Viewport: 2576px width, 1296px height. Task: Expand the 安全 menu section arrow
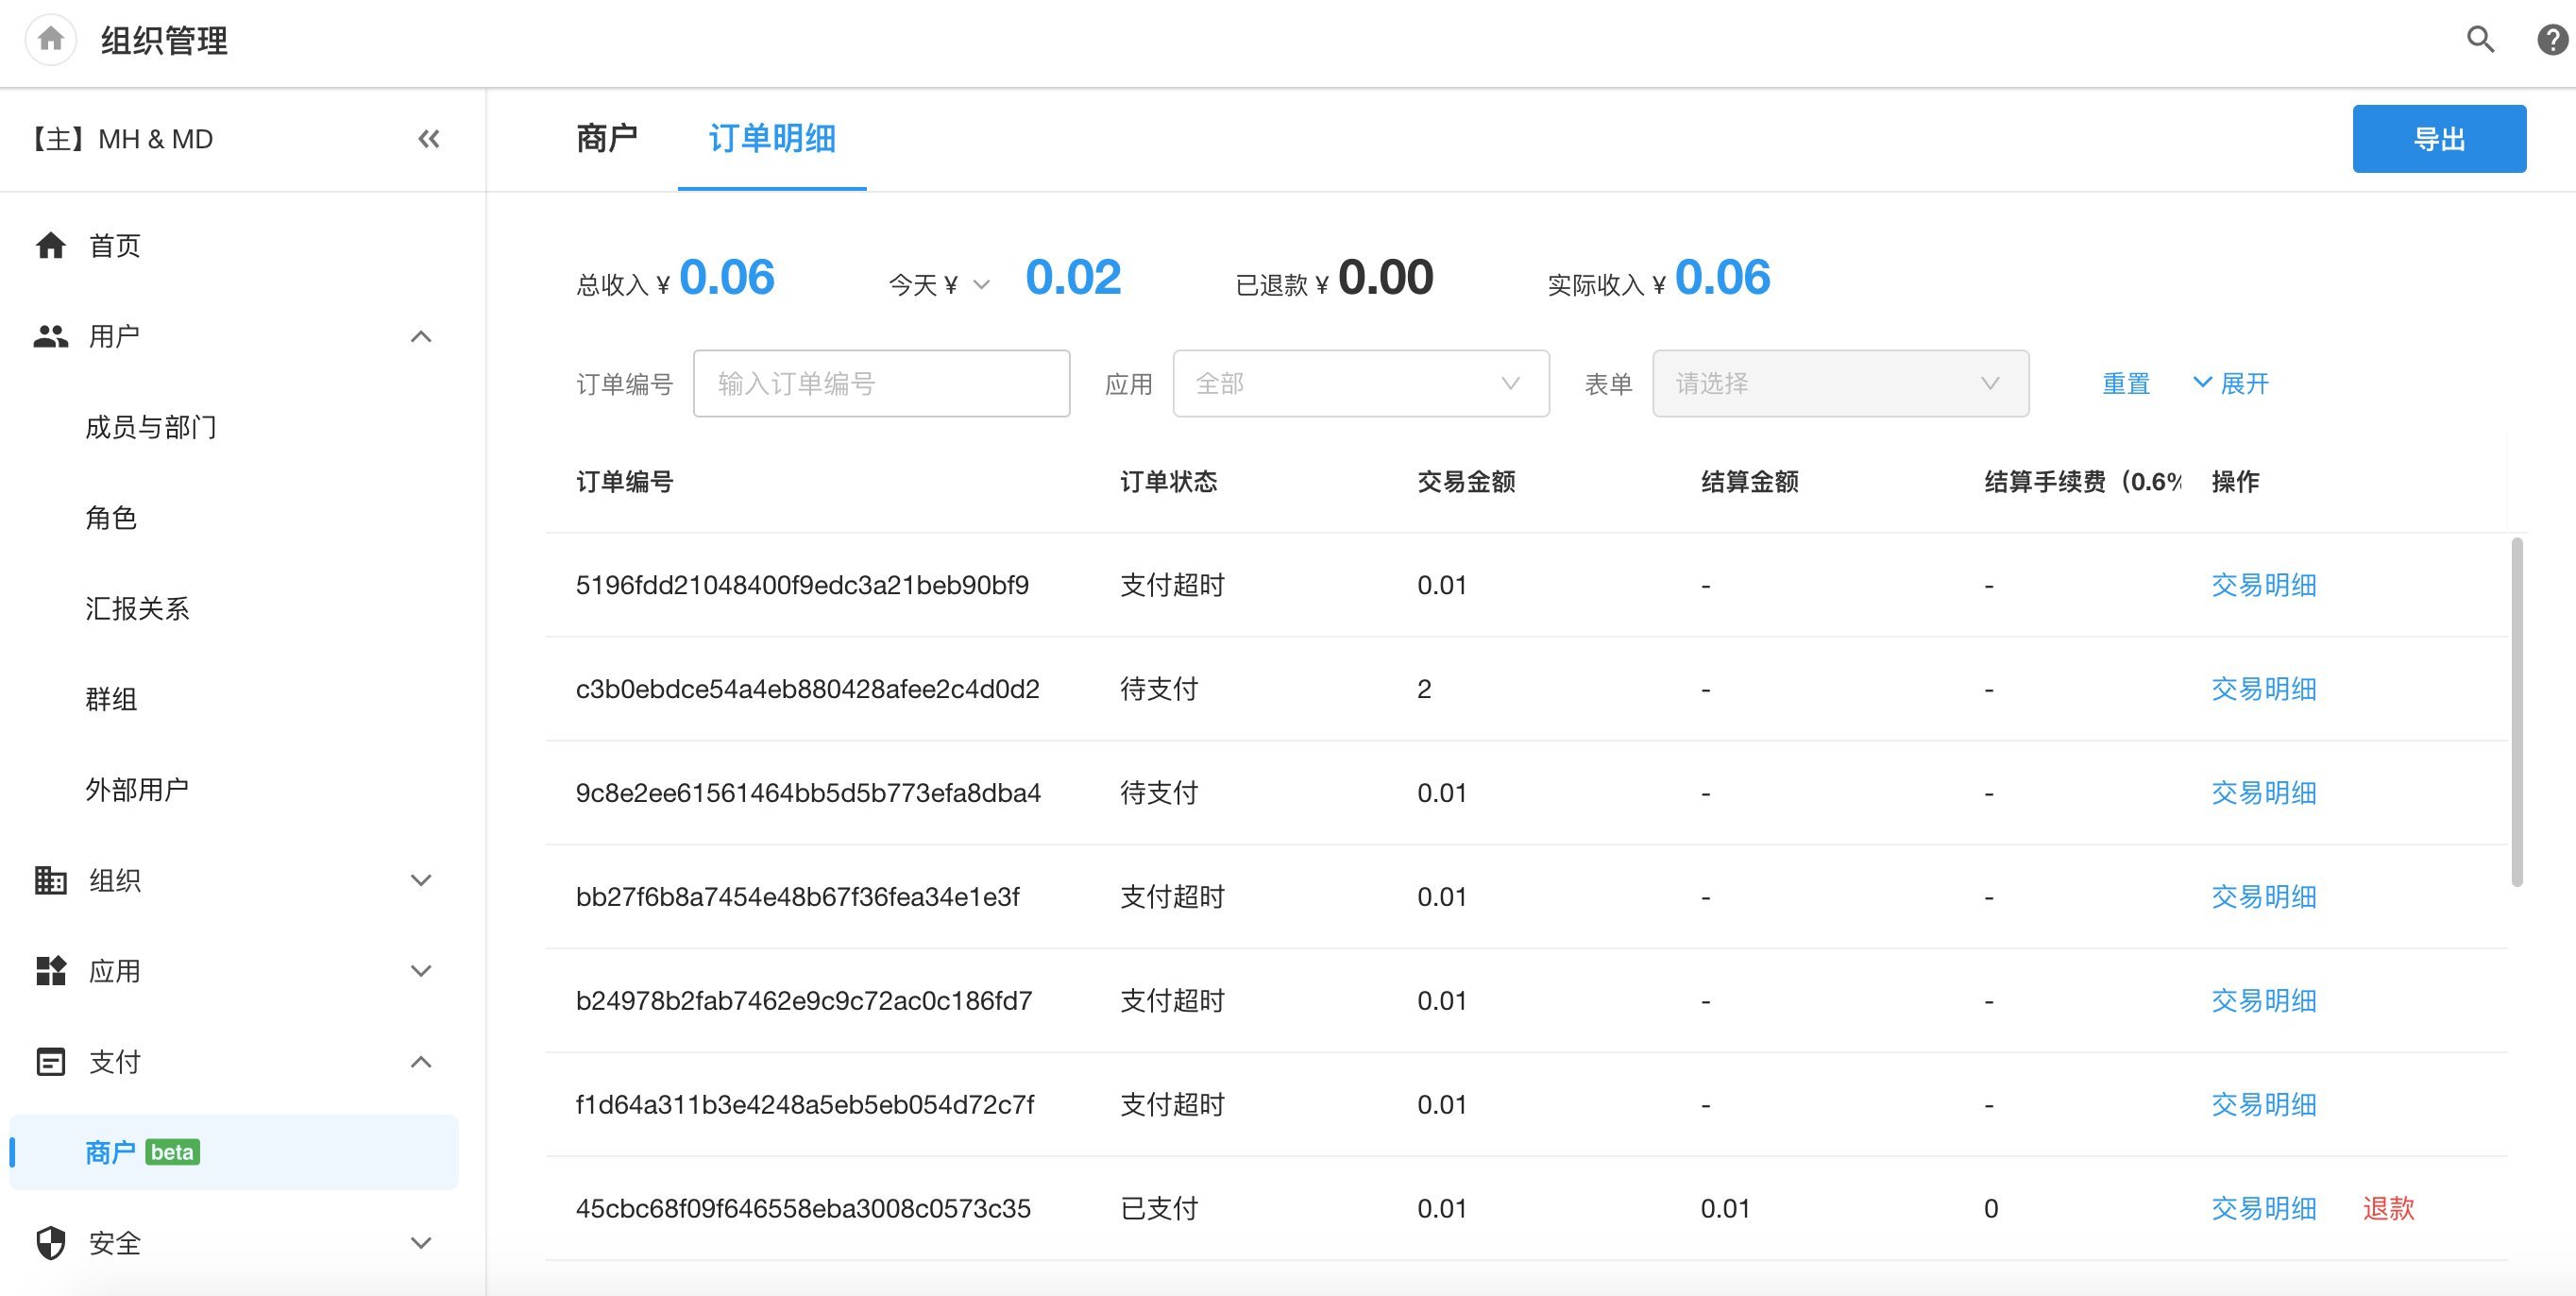click(x=421, y=1243)
